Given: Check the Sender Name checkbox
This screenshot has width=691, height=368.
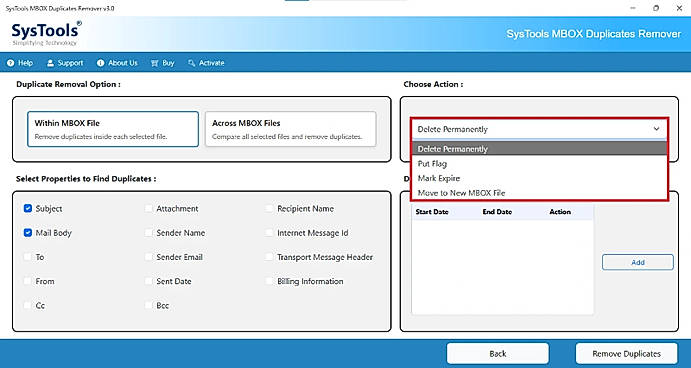Looking at the screenshot, I should coord(149,233).
